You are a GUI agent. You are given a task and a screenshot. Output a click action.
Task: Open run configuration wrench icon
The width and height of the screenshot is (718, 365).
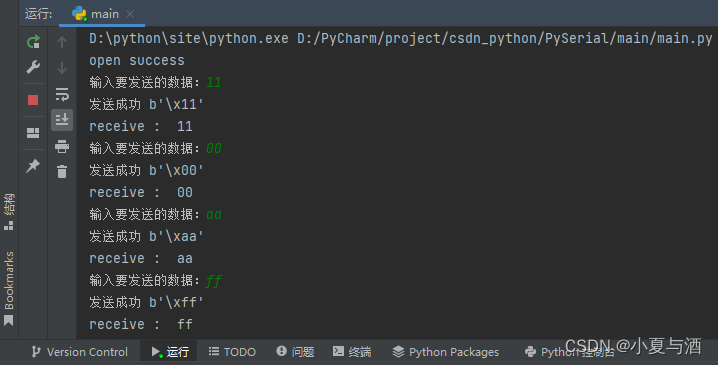coord(33,67)
